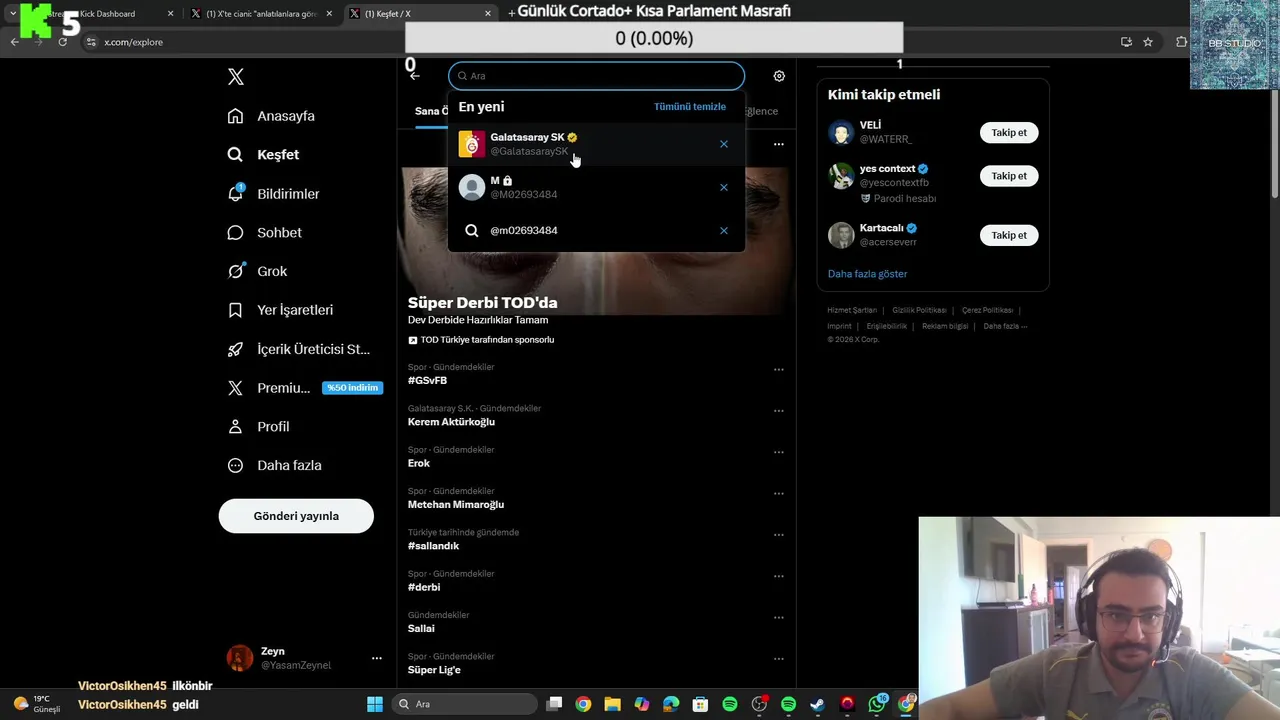The height and width of the screenshot is (720, 1280).
Task: Click Daha fazla göster link
Action: coord(868,274)
